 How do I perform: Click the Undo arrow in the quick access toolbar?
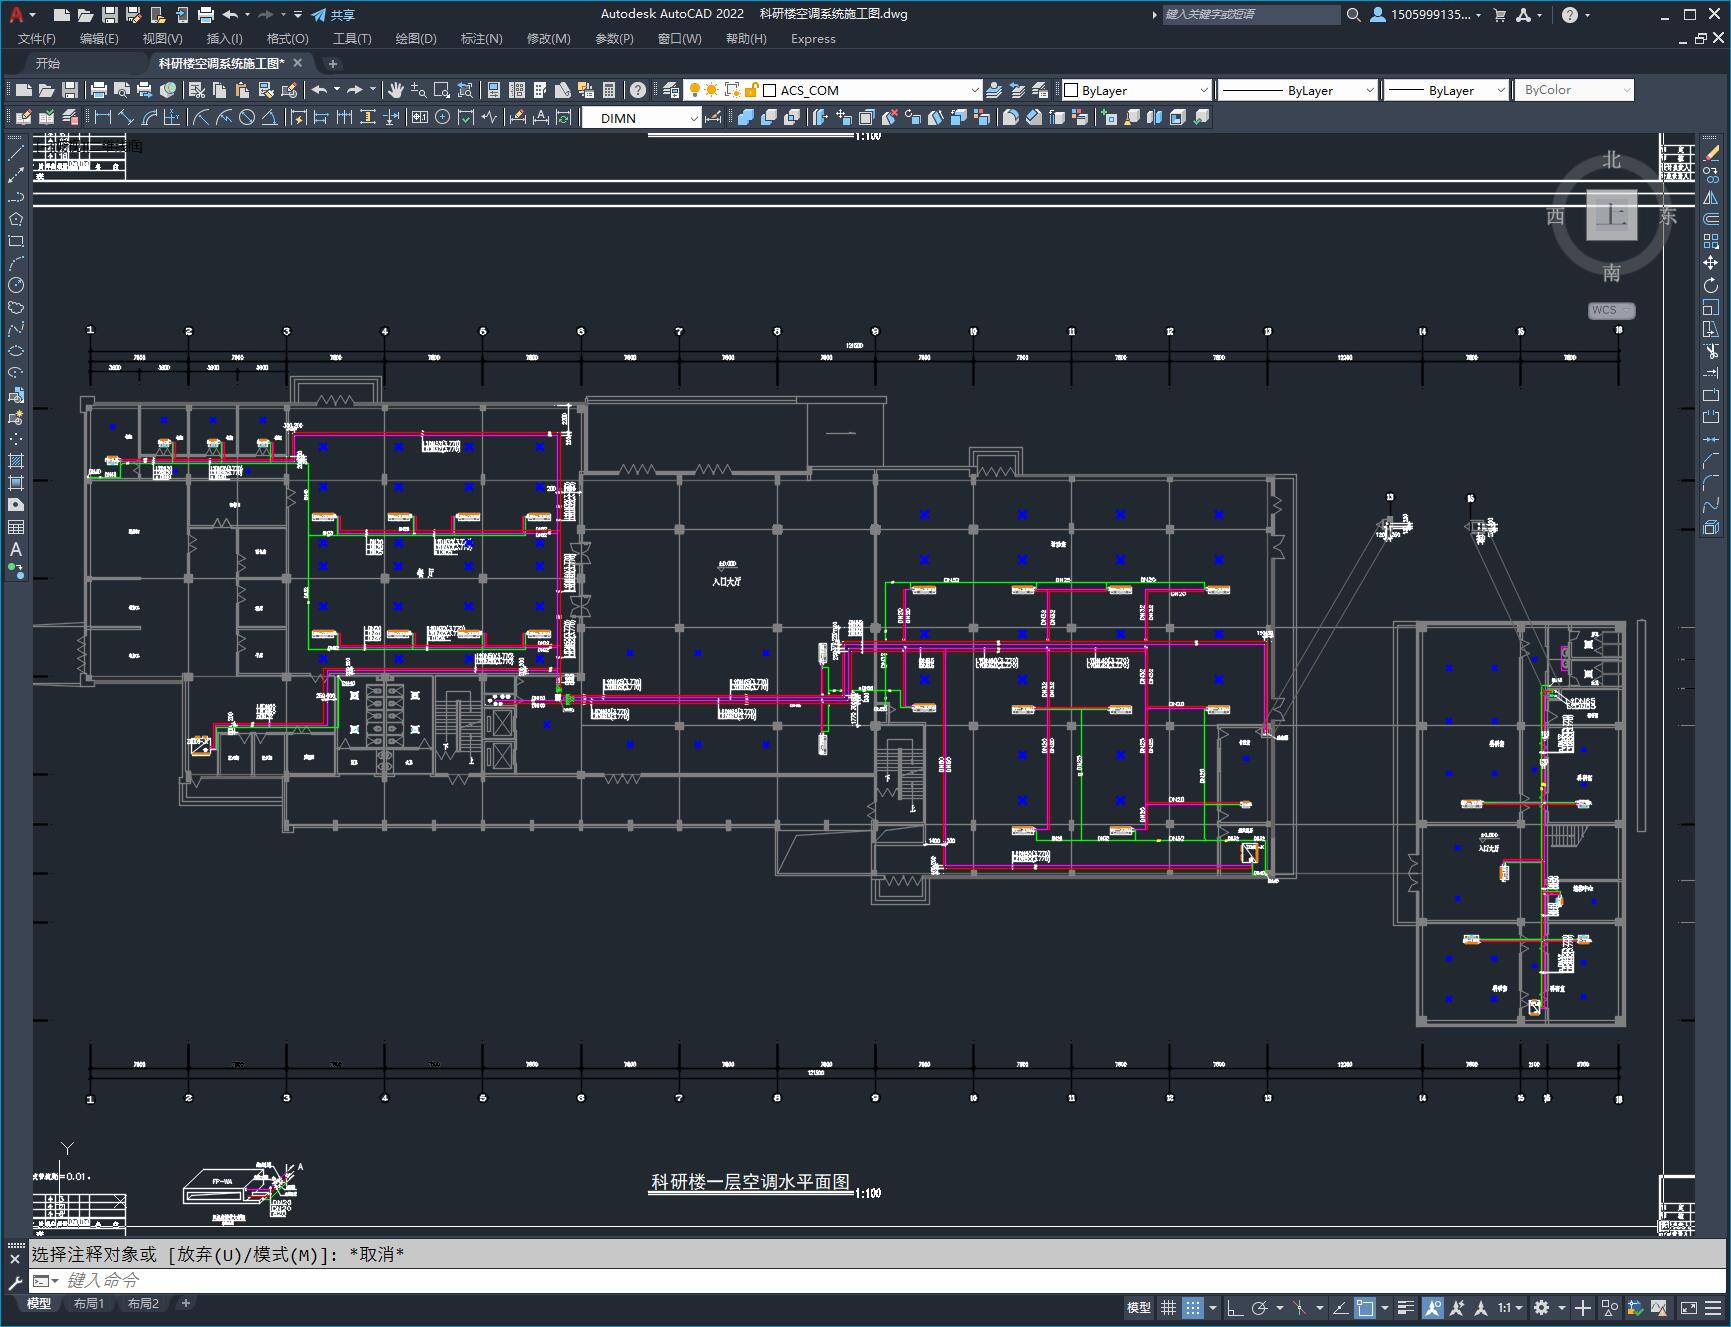[x=231, y=15]
